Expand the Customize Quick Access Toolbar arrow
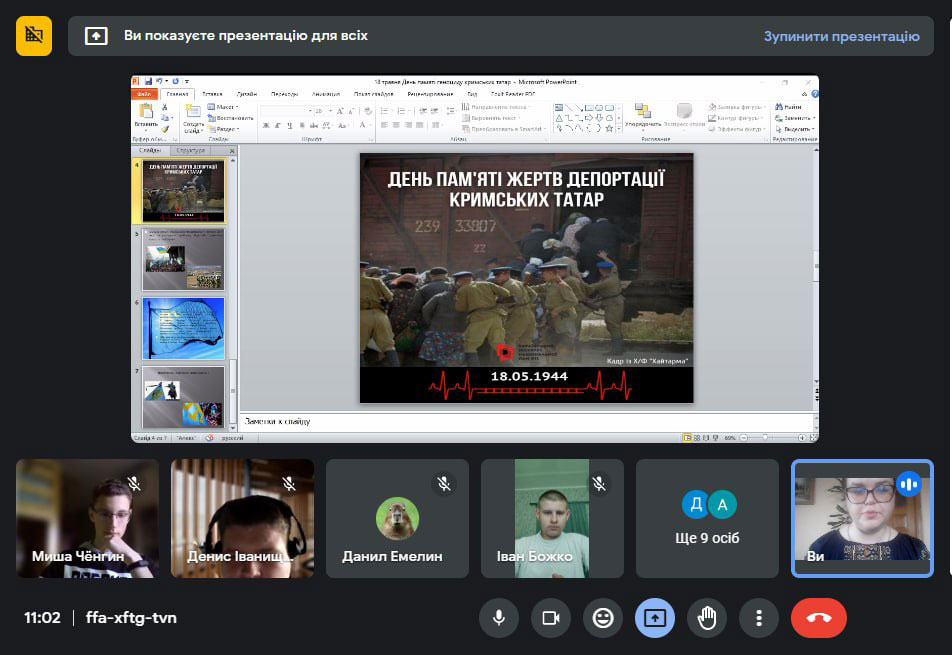This screenshot has height=655, width=952. pyautogui.click(x=186, y=81)
